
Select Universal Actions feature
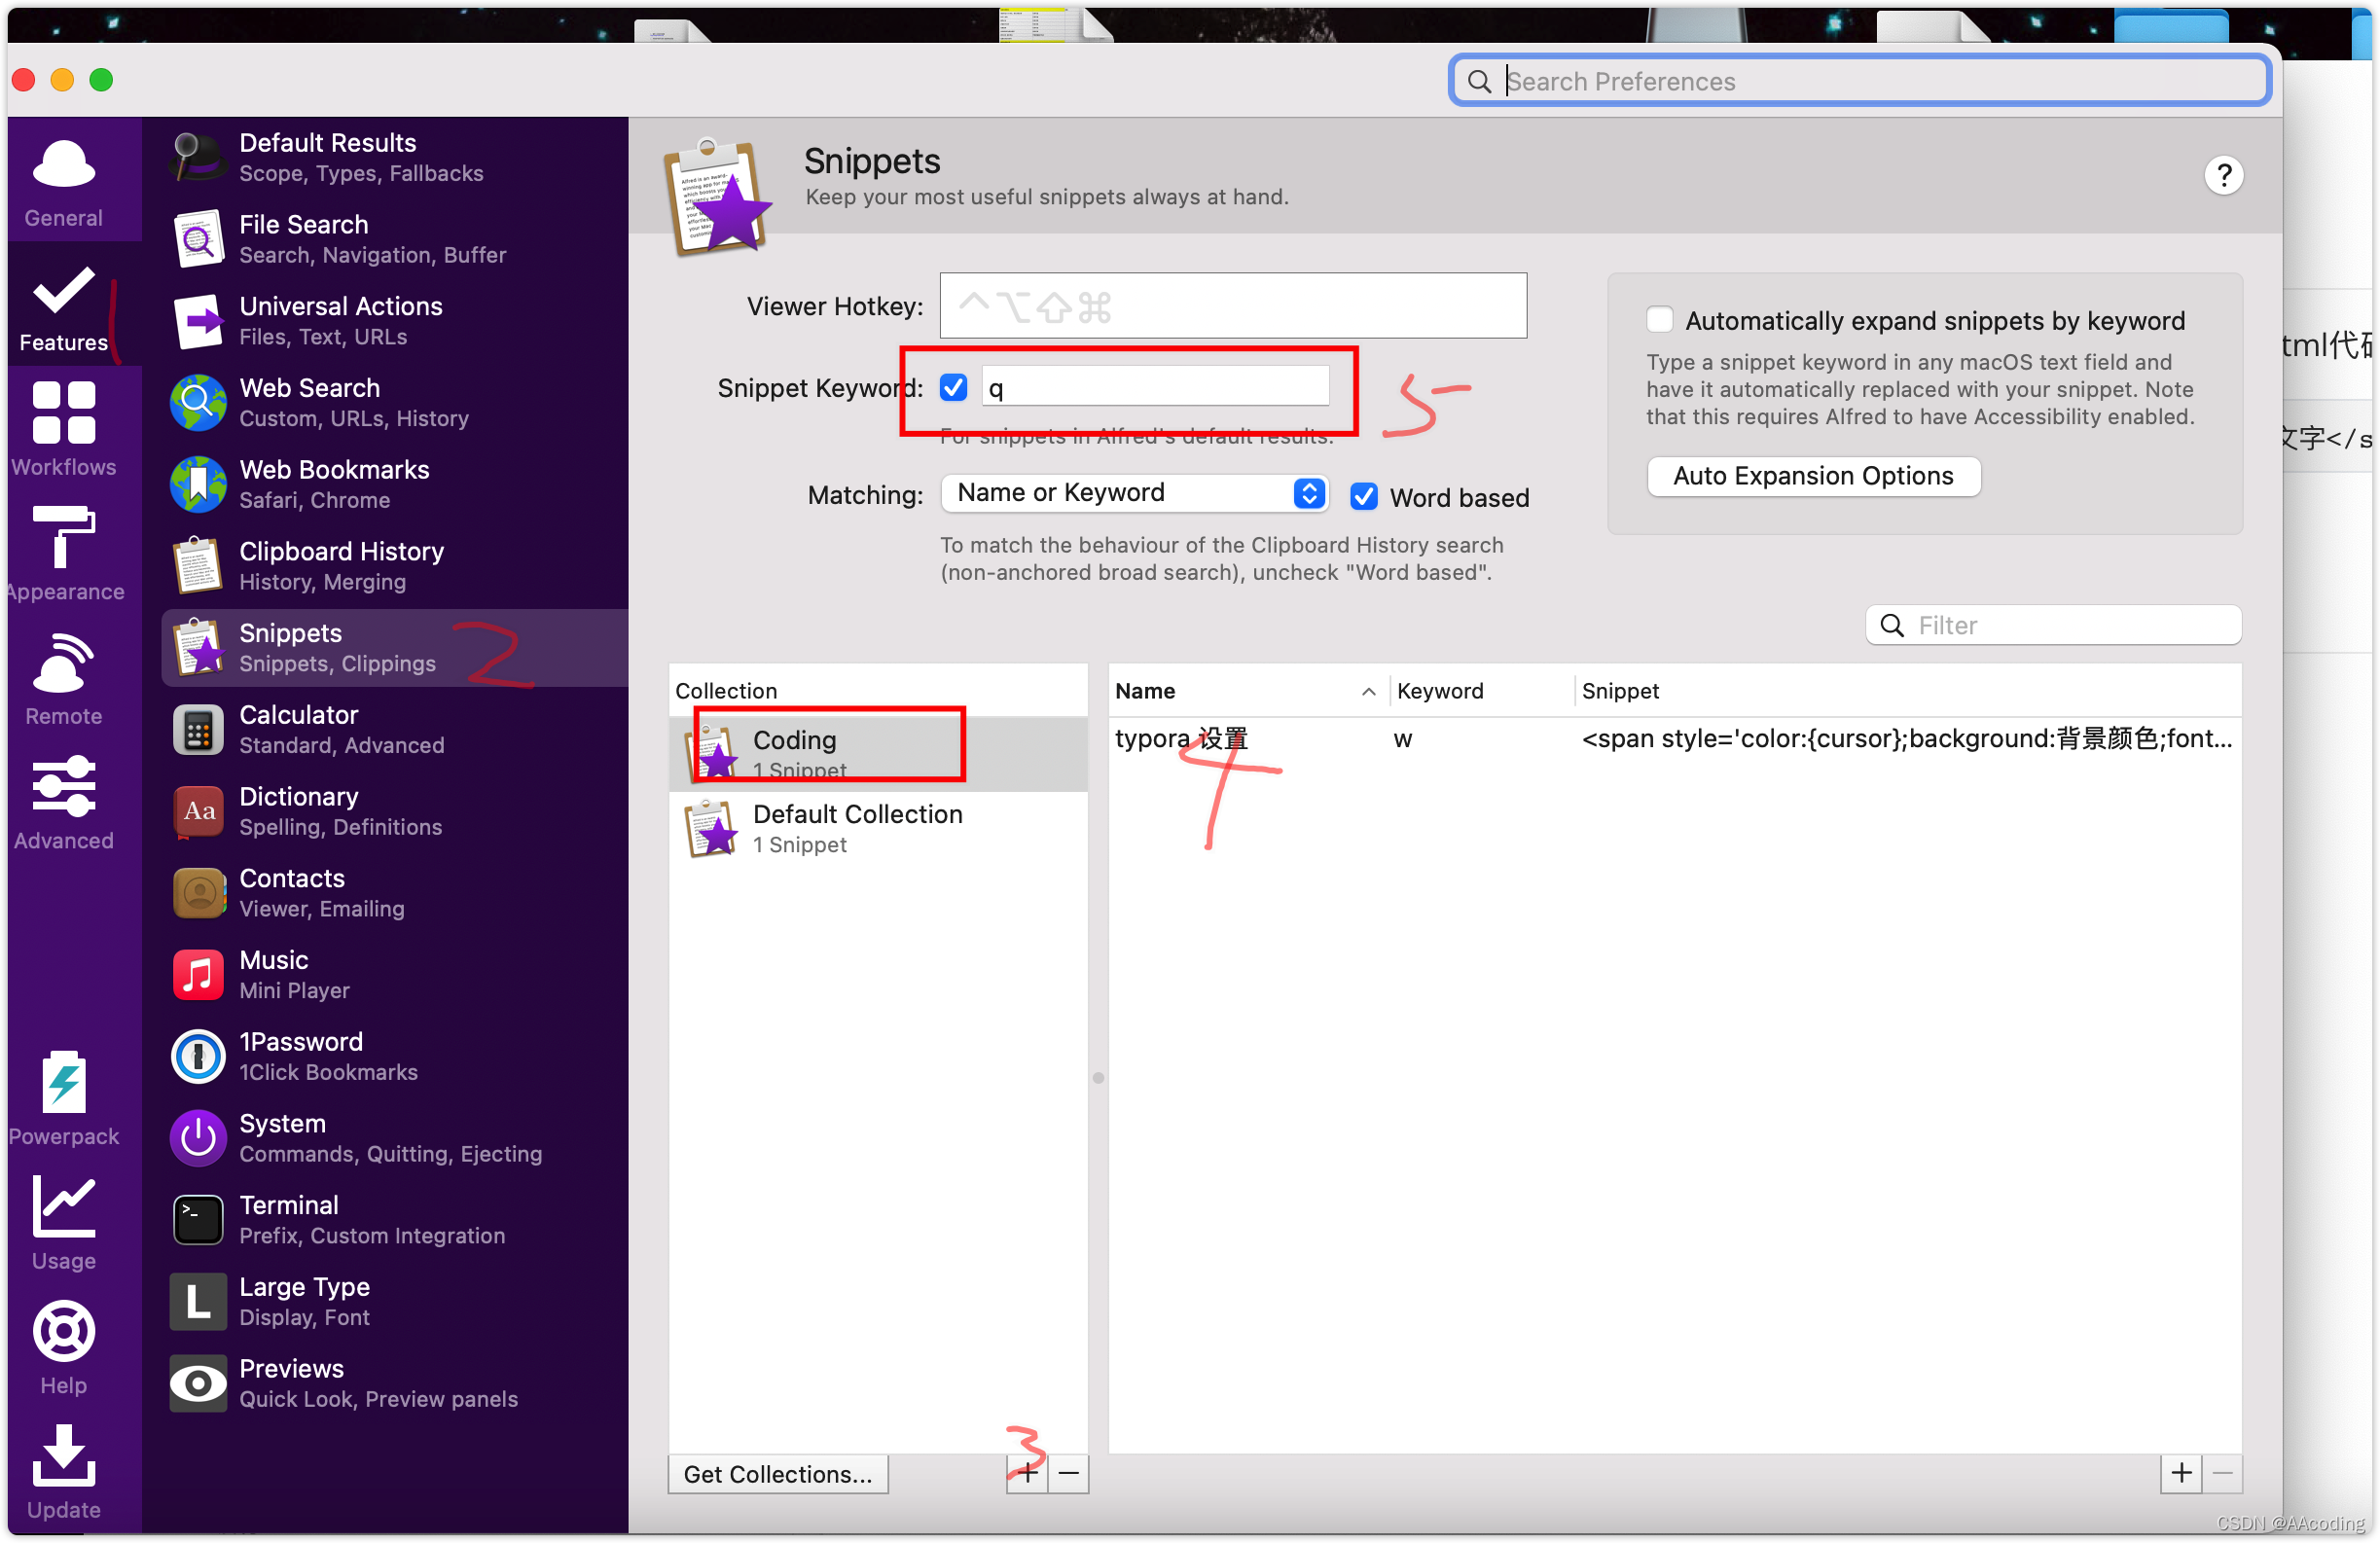[x=394, y=321]
